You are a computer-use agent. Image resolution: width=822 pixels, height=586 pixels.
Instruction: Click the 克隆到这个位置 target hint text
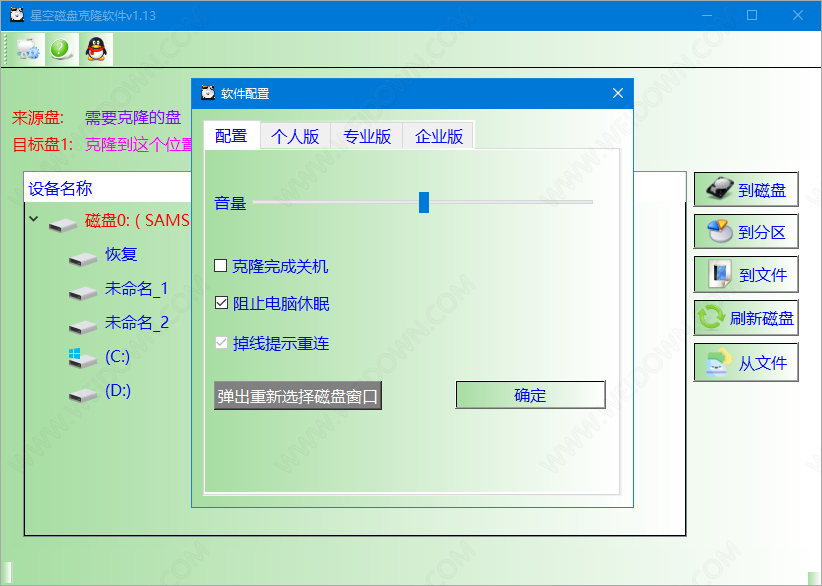pos(138,144)
